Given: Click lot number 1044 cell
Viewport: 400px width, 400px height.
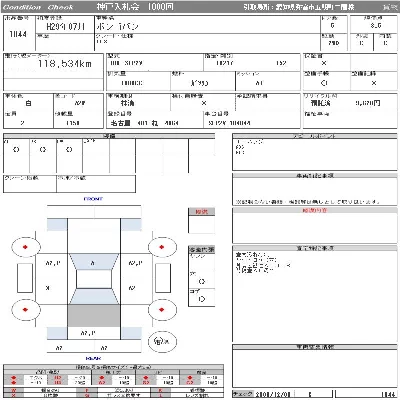Looking at the screenshot, I should tap(18, 34).
